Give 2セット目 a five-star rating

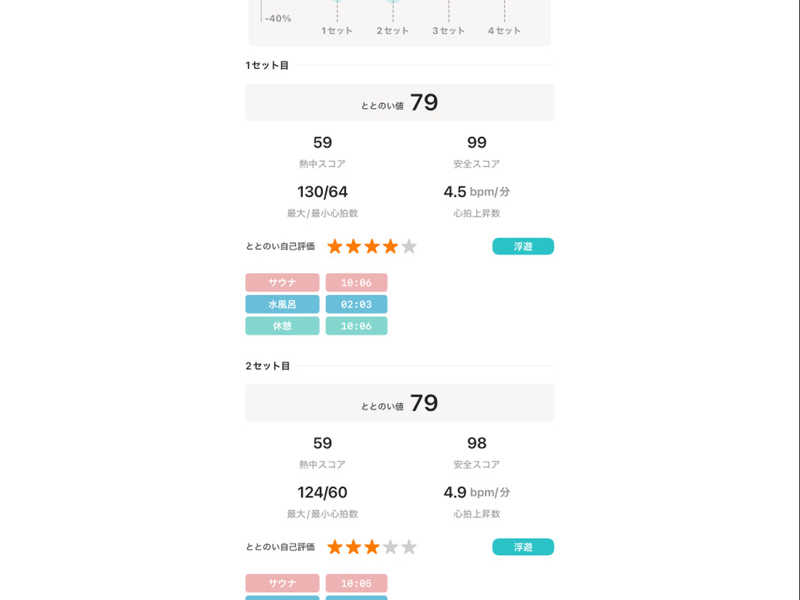pyautogui.click(x=409, y=547)
